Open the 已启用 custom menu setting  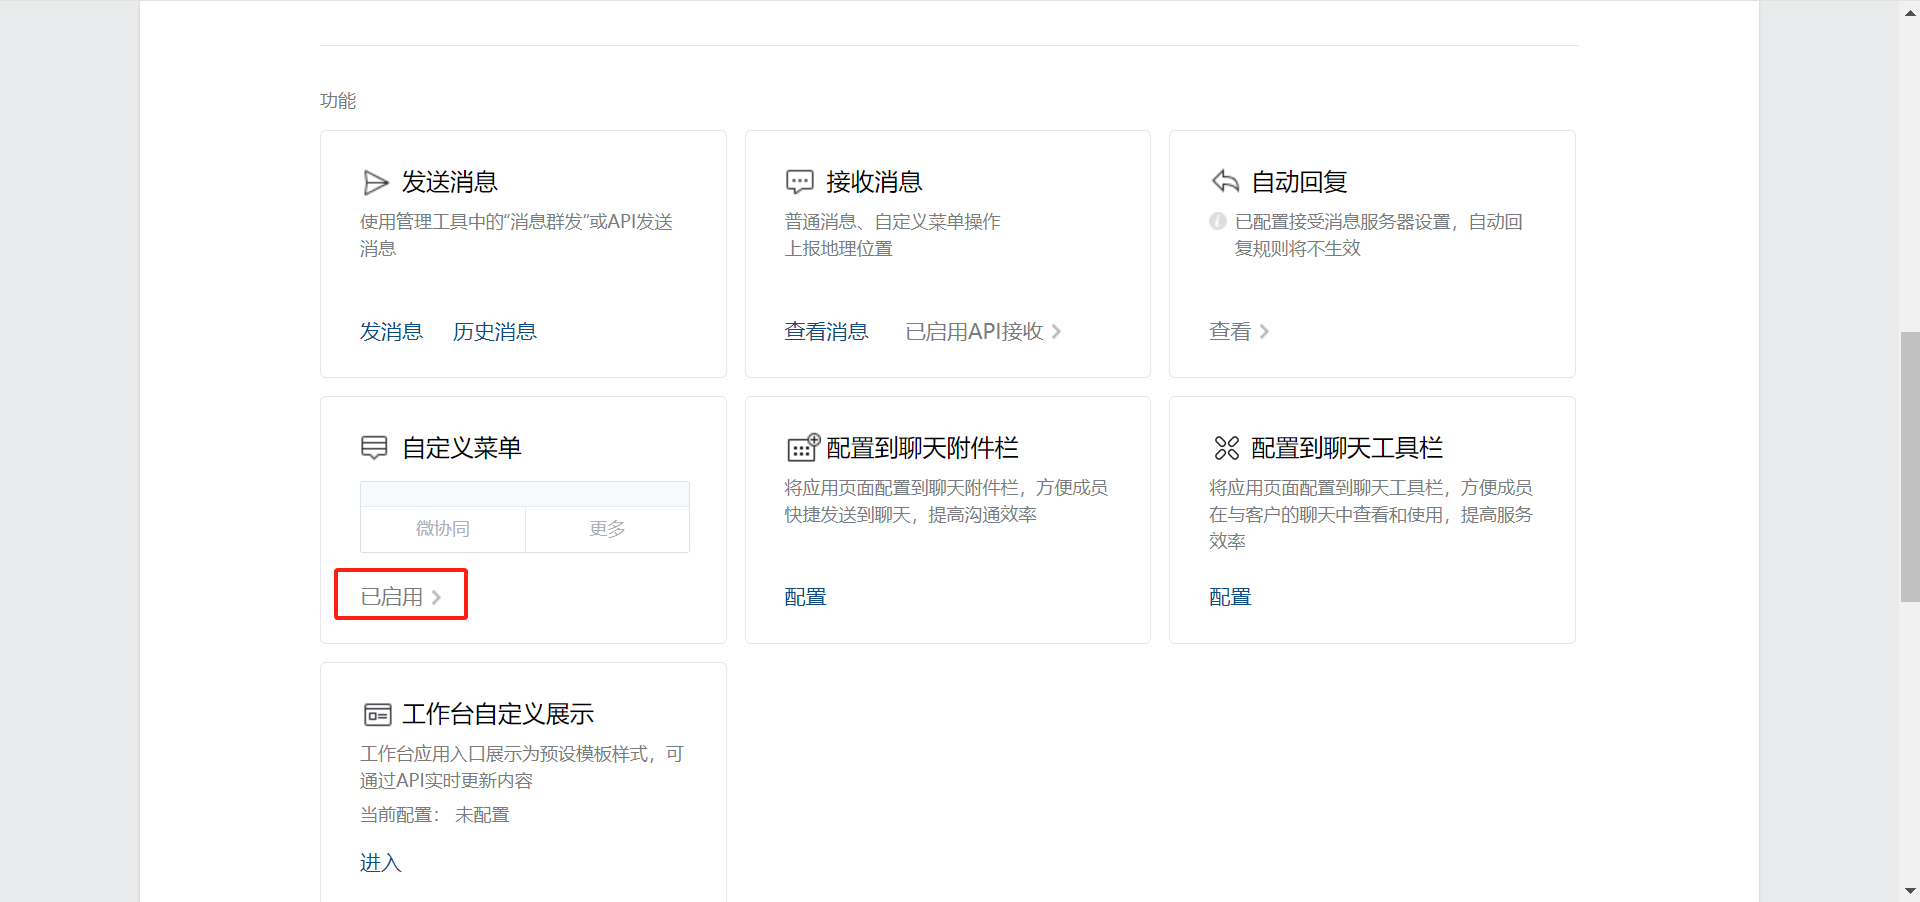pos(400,597)
